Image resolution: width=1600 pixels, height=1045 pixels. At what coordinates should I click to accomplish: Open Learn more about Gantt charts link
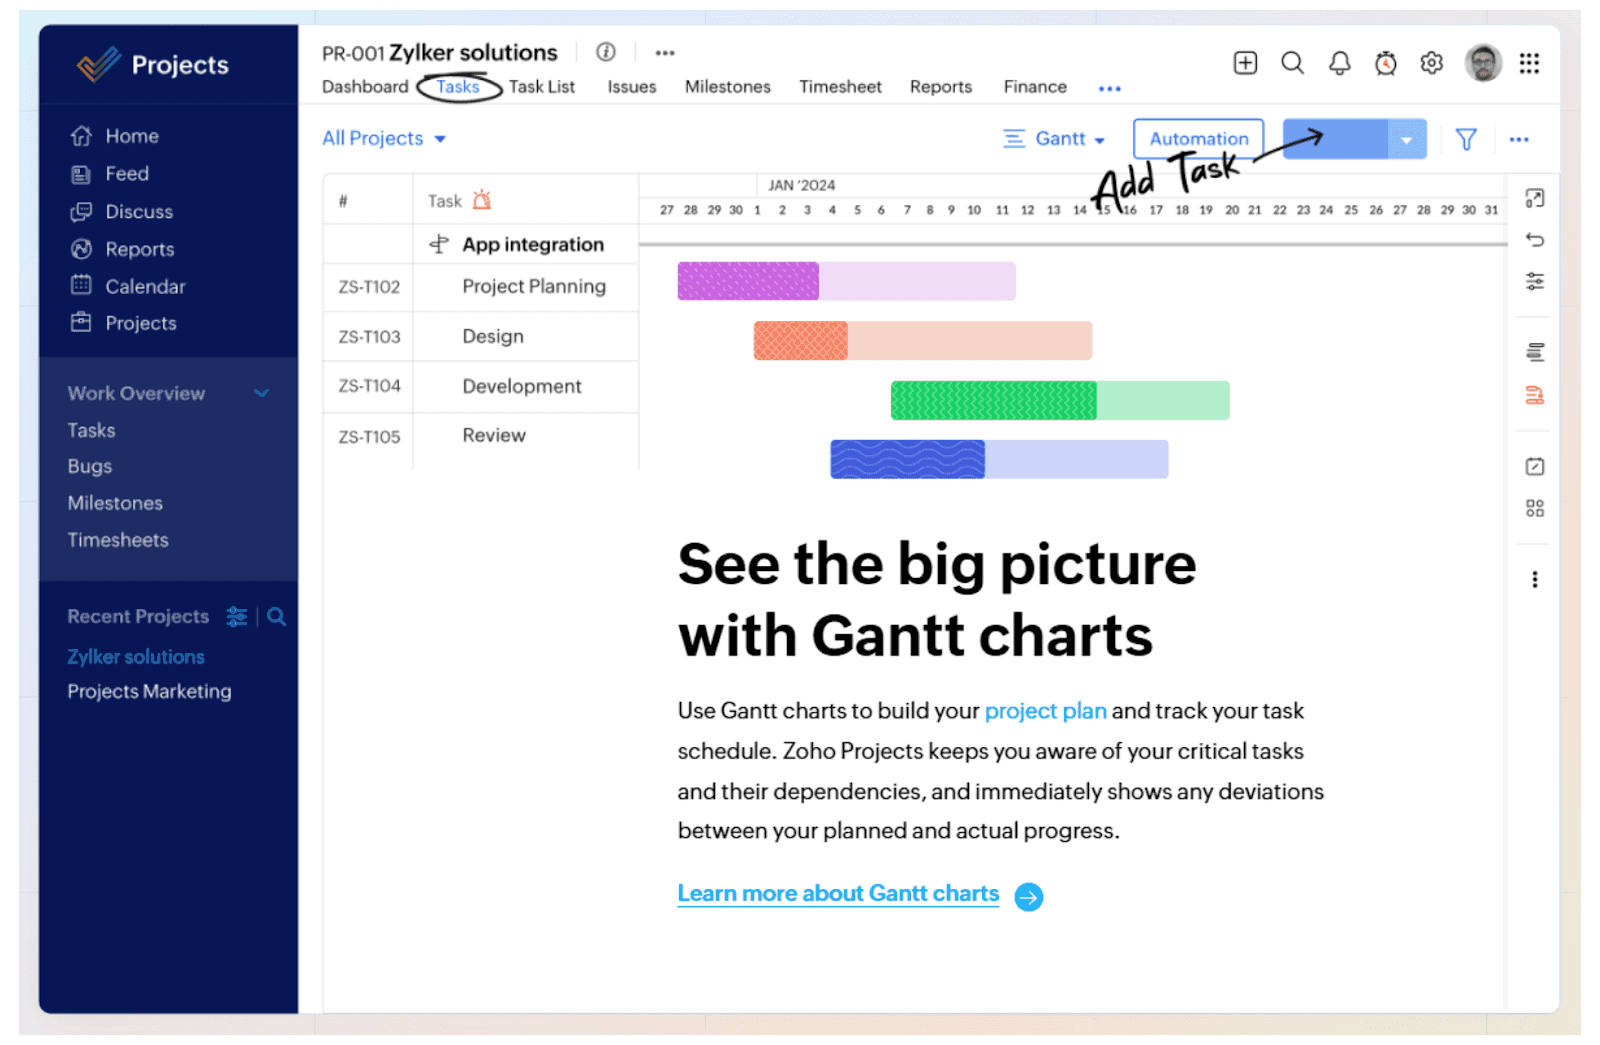(x=838, y=893)
